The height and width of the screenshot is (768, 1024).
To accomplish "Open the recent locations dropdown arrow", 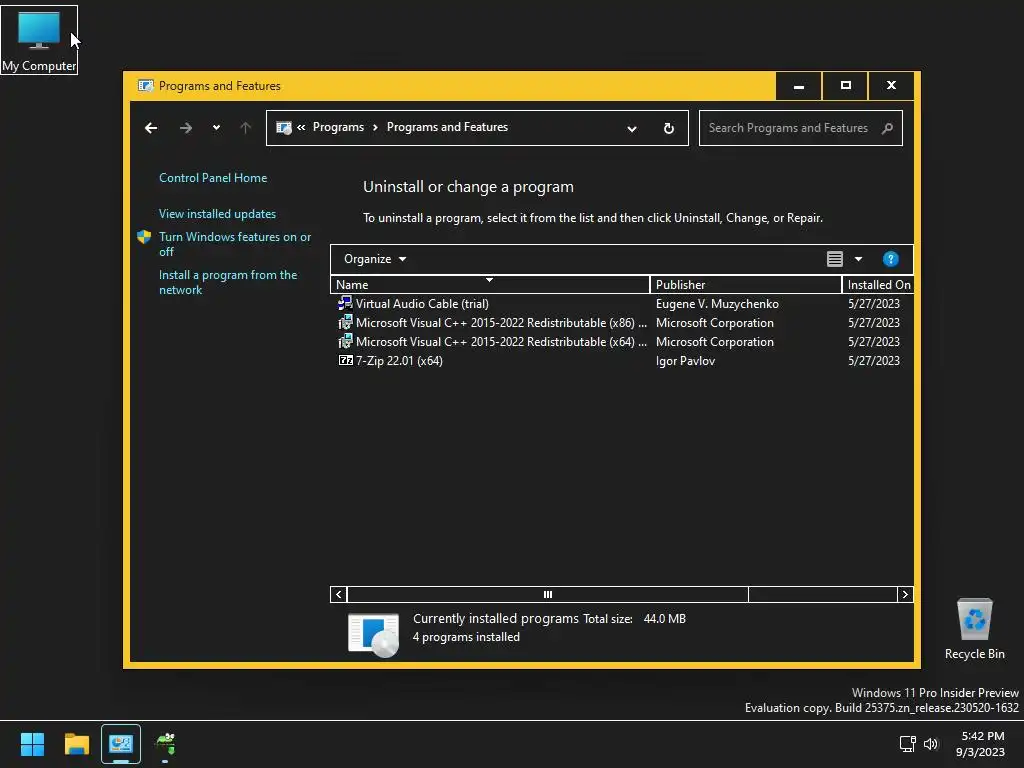I will pos(216,128).
